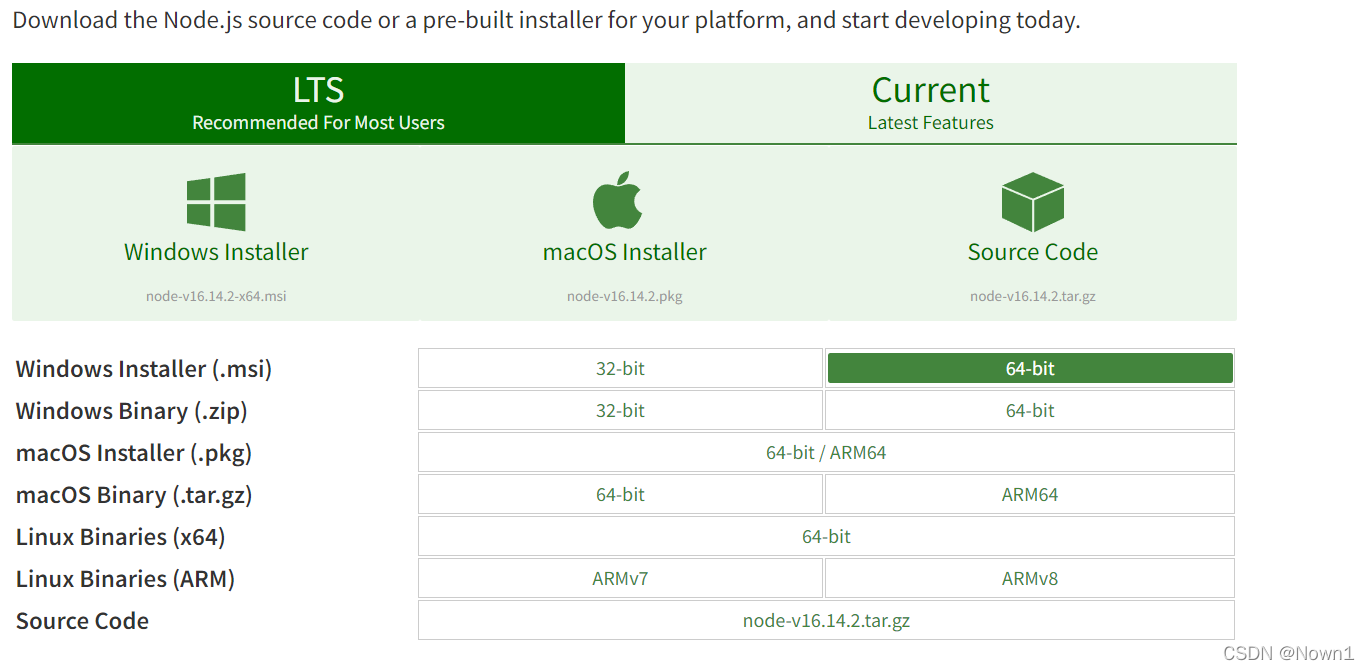The width and height of the screenshot is (1370, 670).
Task: Click the Windows Installer (.msi) row label
Action: (144, 369)
